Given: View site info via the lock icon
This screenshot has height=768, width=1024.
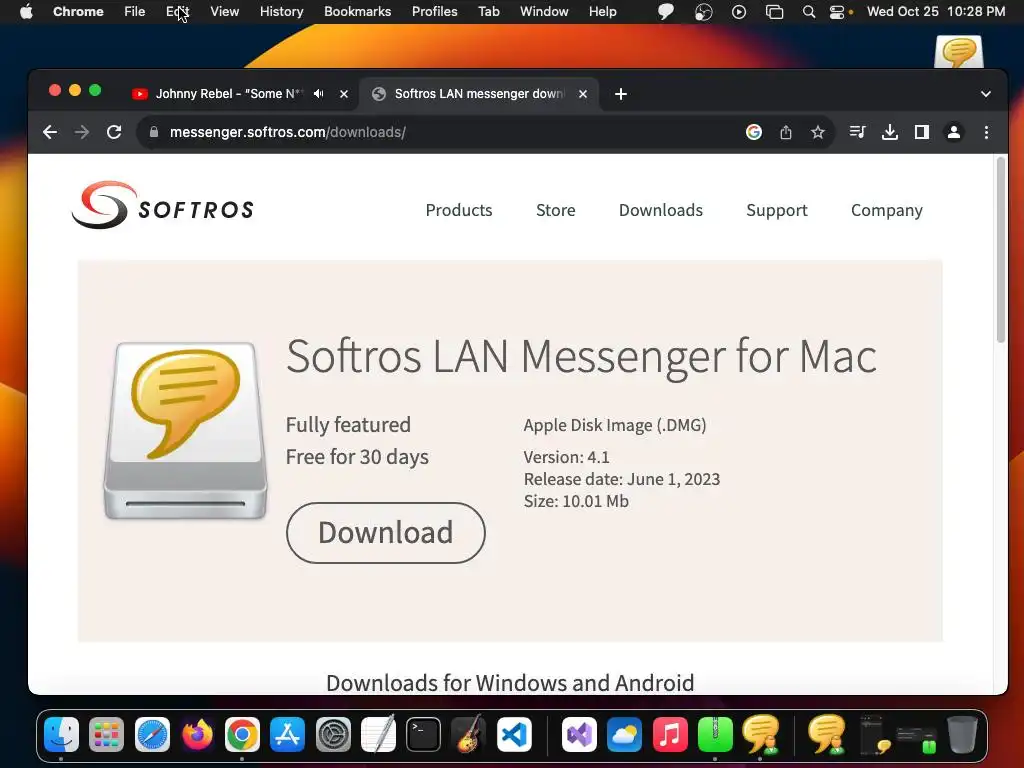Looking at the screenshot, I should [154, 132].
